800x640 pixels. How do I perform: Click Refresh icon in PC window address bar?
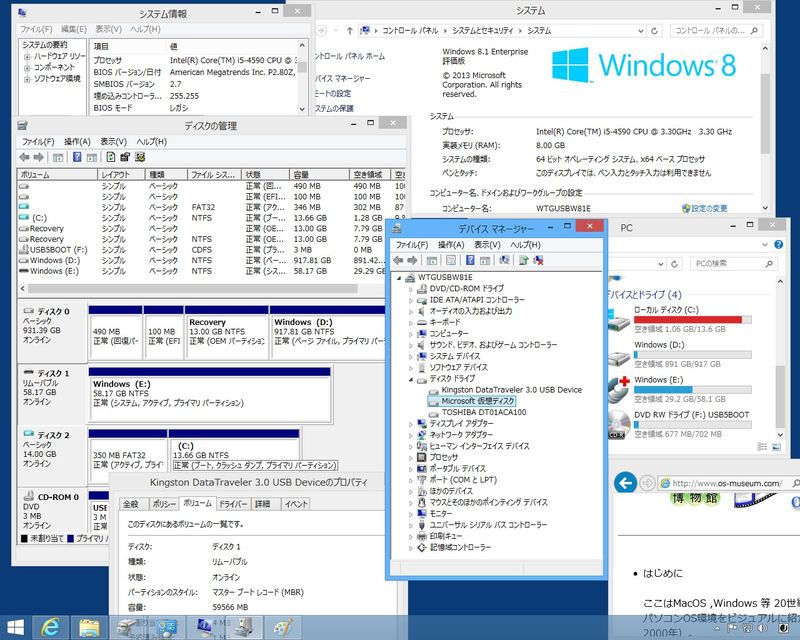point(674,264)
